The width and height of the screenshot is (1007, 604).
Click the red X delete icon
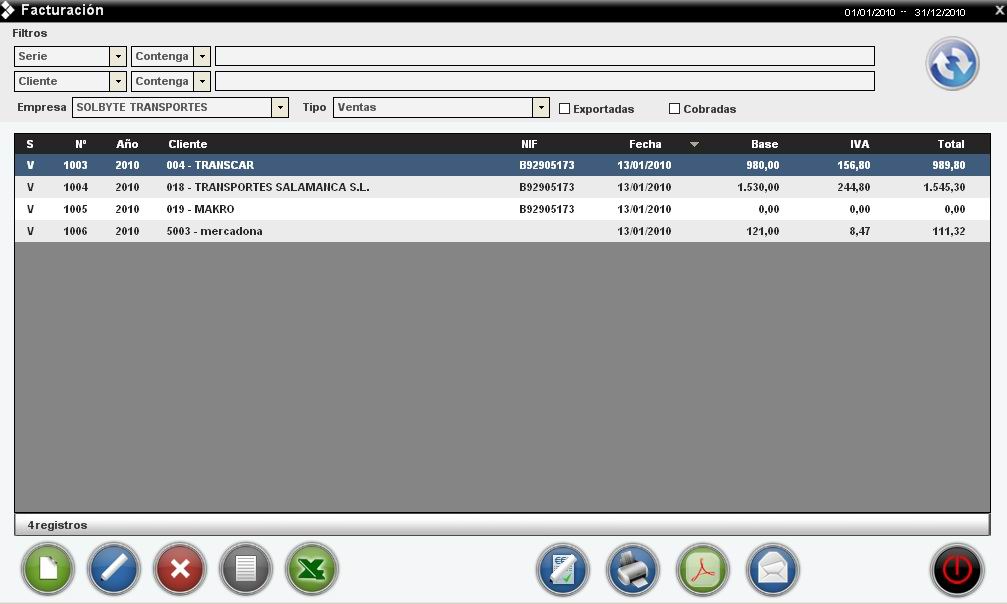(x=180, y=569)
